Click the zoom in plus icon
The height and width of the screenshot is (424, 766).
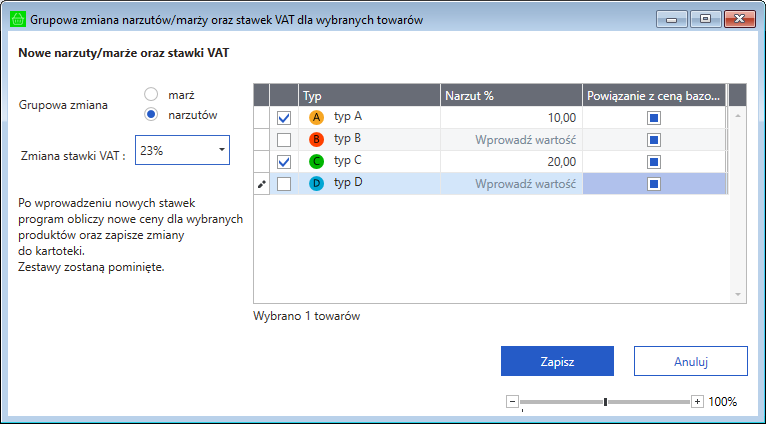(x=697, y=401)
